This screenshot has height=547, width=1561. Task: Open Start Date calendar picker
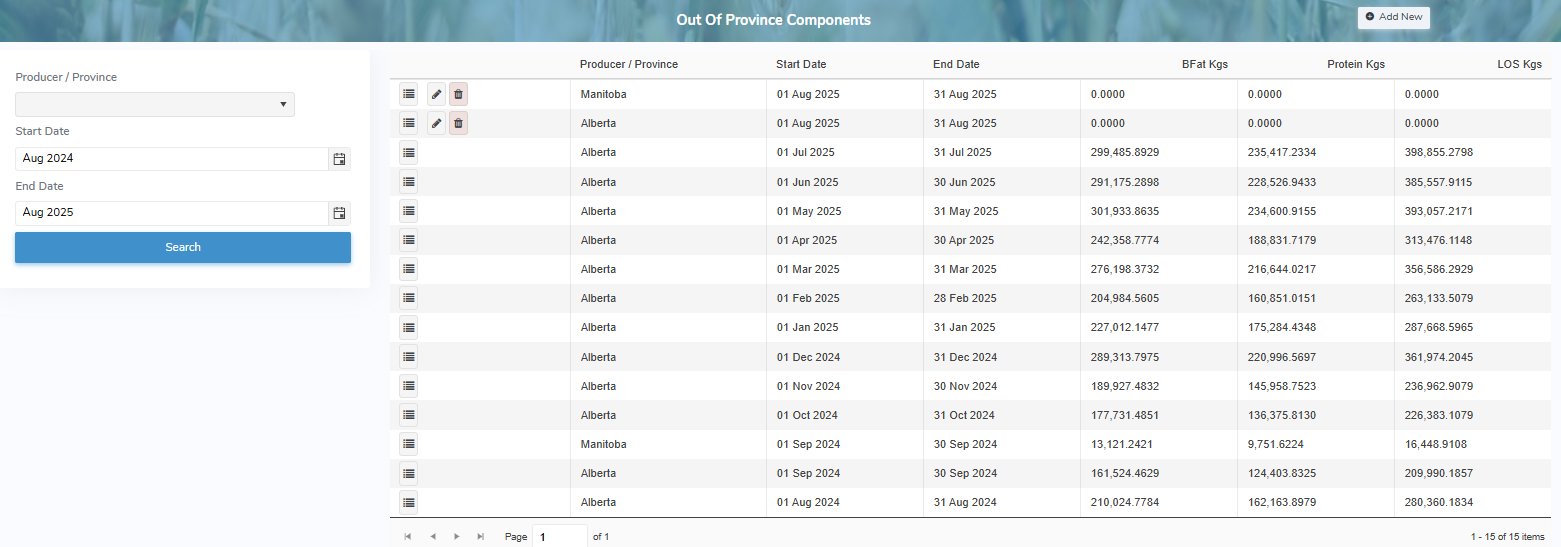tap(339, 159)
